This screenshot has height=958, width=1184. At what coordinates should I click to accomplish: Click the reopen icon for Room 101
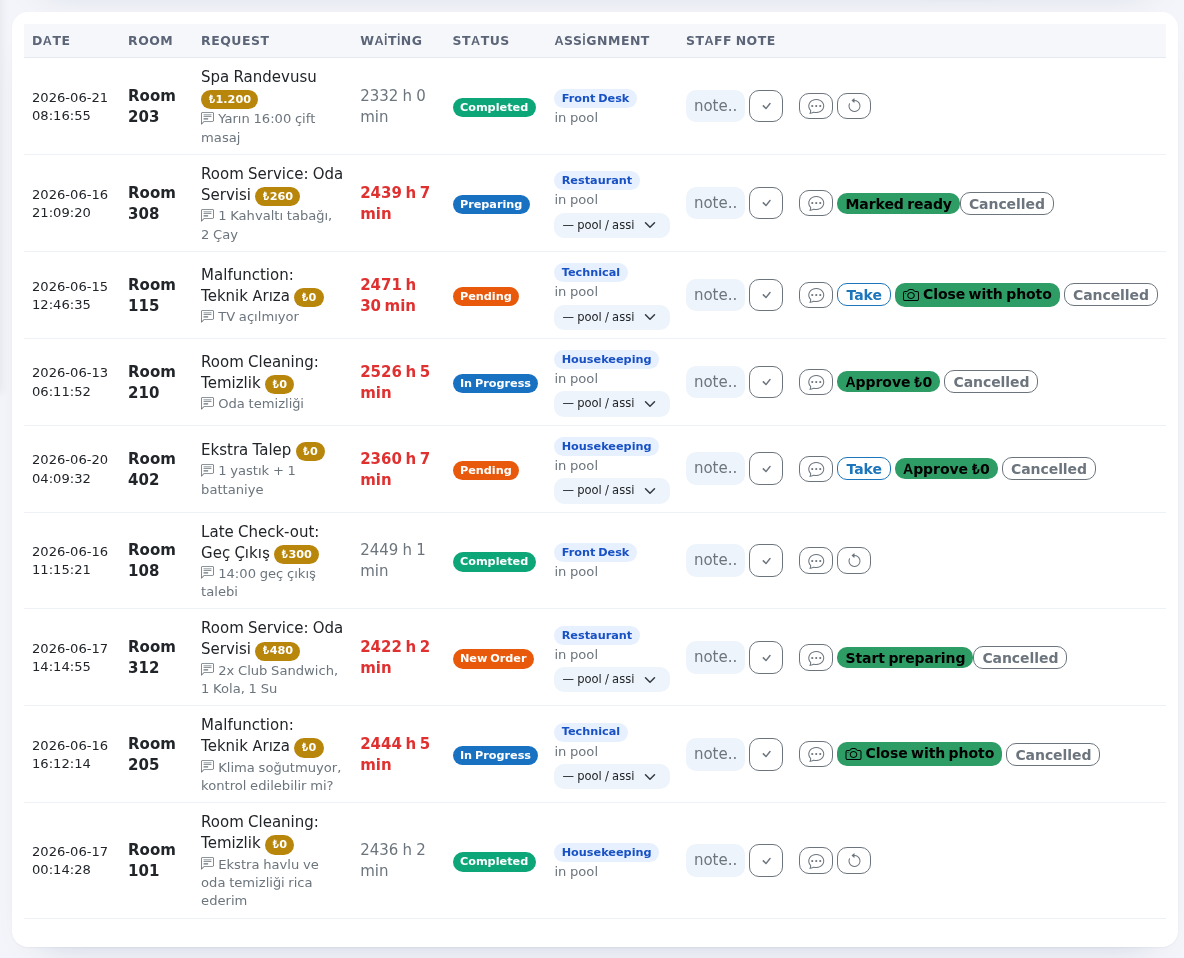point(854,861)
